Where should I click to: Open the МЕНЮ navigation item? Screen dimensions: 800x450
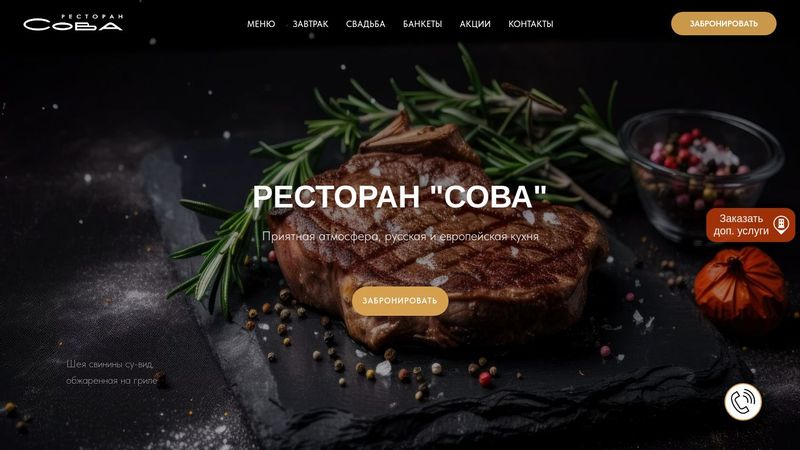pyautogui.click(x=261, y=24)
